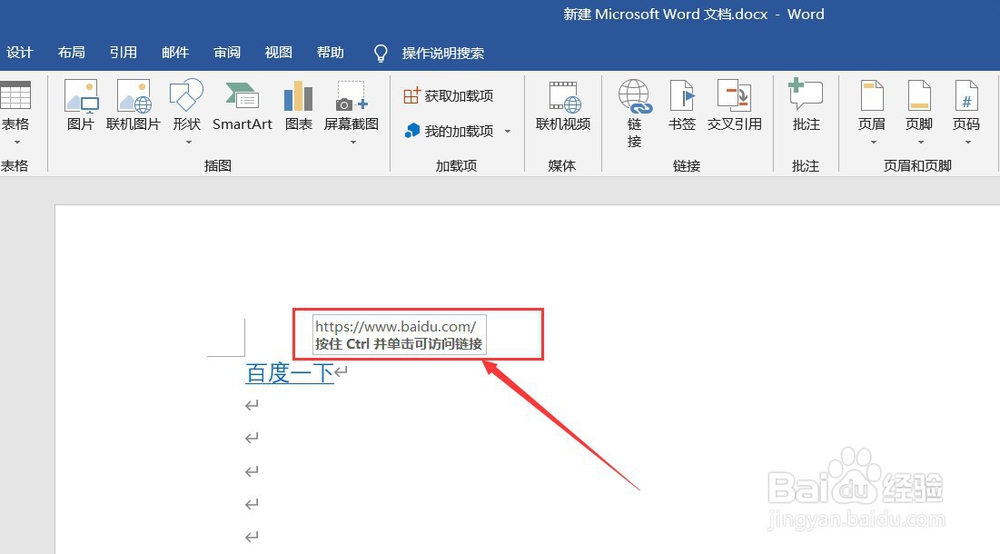Open the Footer (页脚) menu icon
This screenshot has width=1000, height=554.
[919, 97]
